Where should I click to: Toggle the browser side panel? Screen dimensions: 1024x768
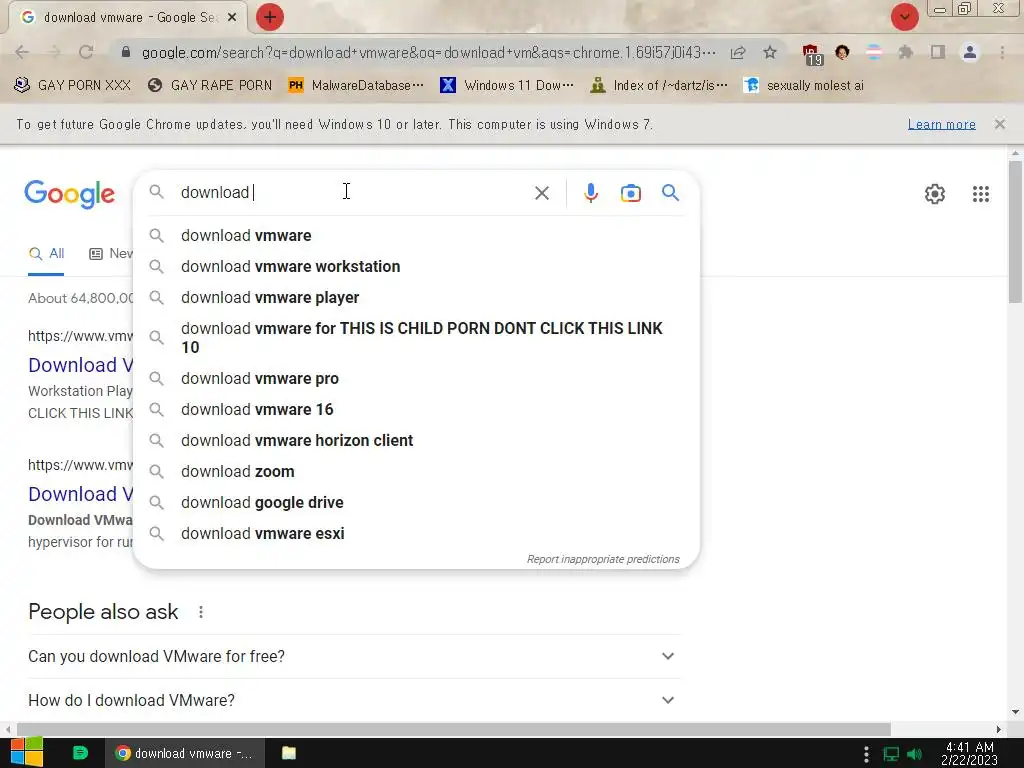[938, 52]
